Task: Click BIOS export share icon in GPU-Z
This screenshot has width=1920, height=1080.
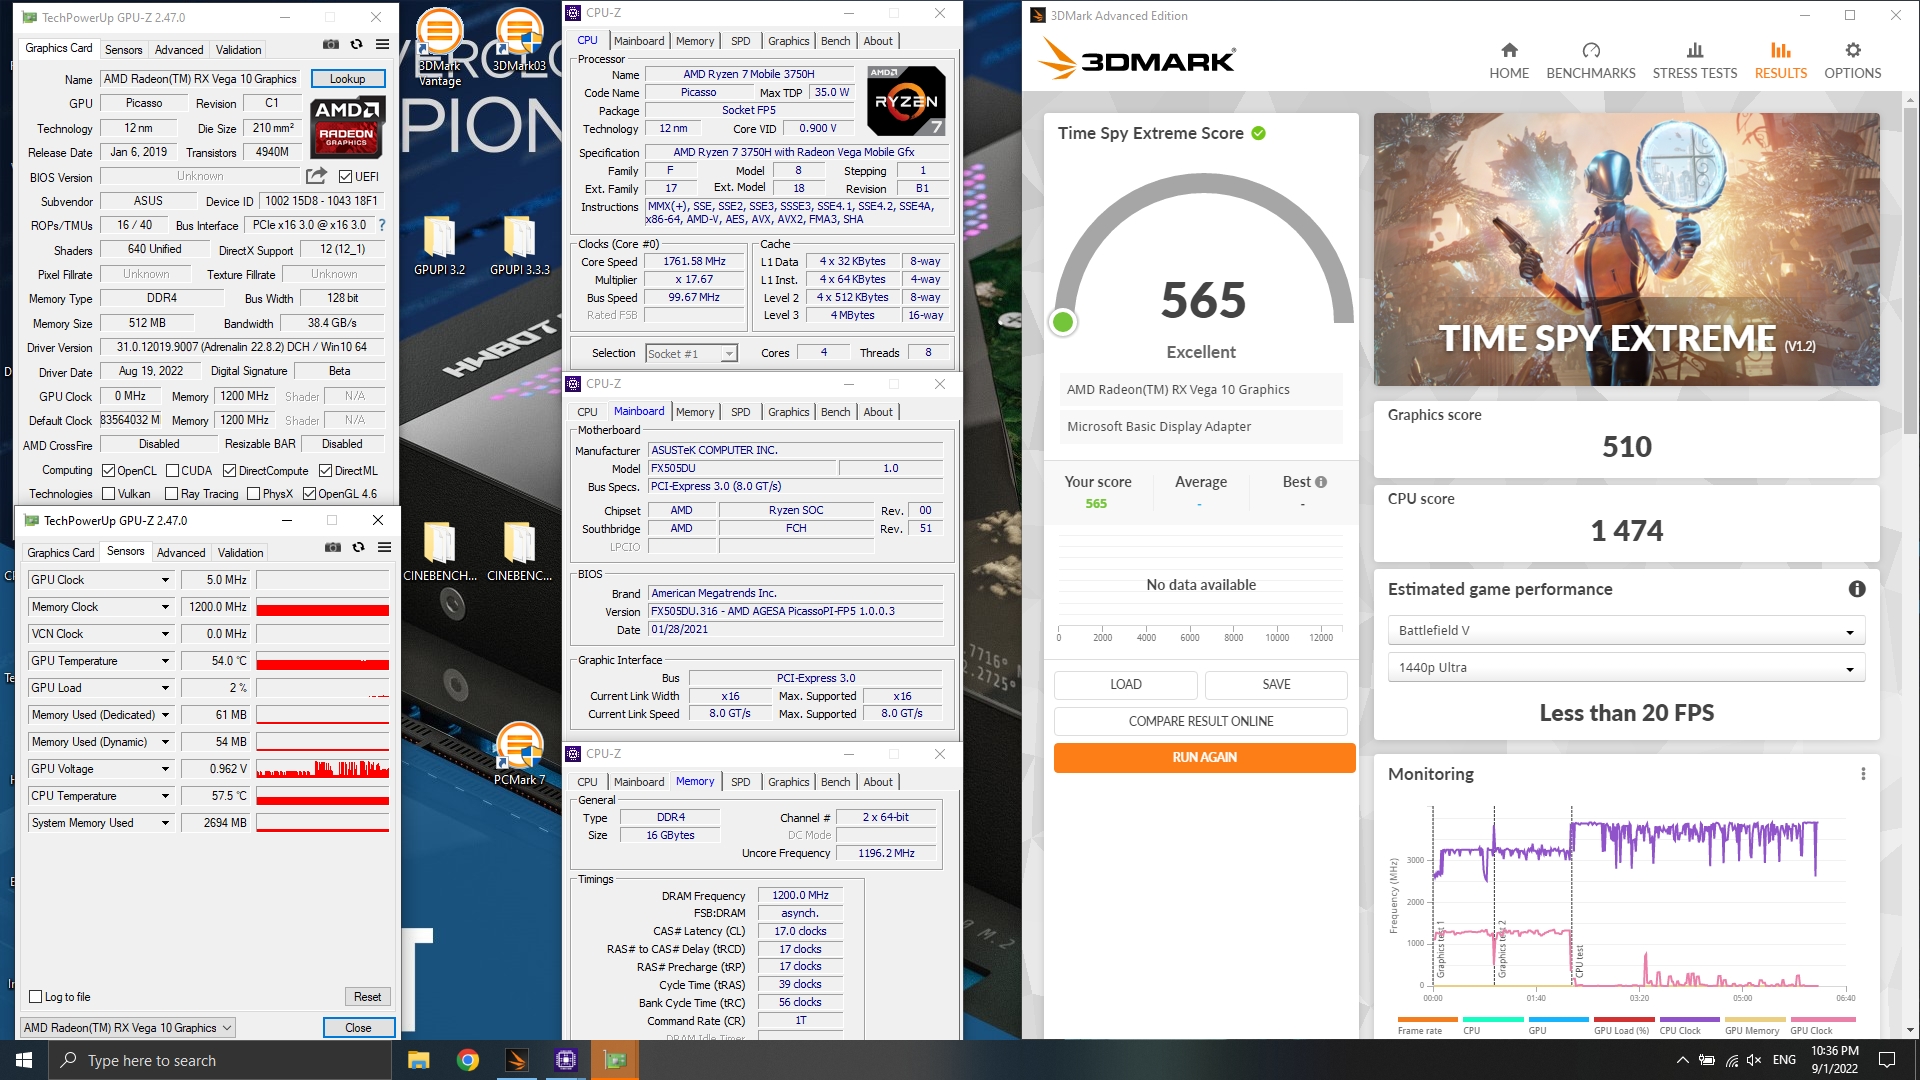Action: coord(316,176)
